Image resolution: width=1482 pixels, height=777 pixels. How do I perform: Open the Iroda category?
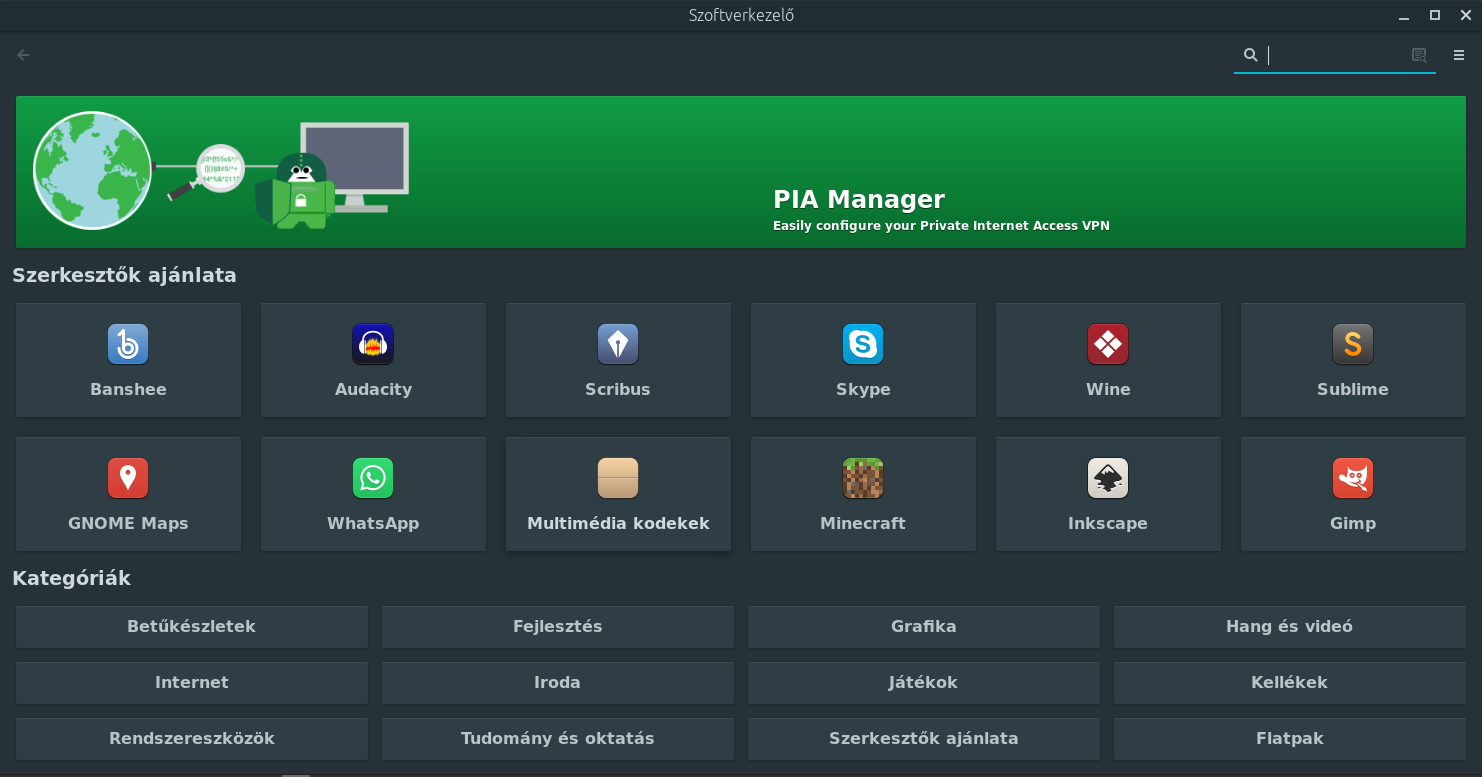point(558,682)
